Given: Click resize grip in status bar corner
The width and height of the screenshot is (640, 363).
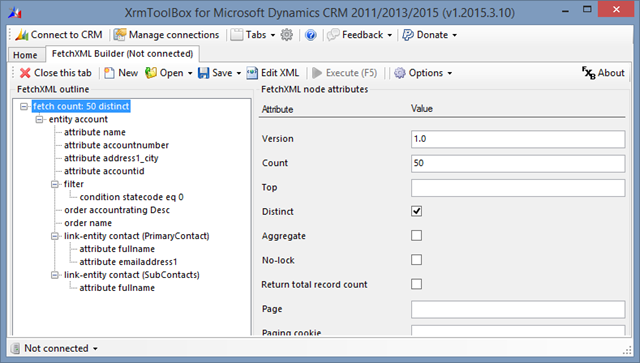Looking at the screenshot, I should click(627, 350).
